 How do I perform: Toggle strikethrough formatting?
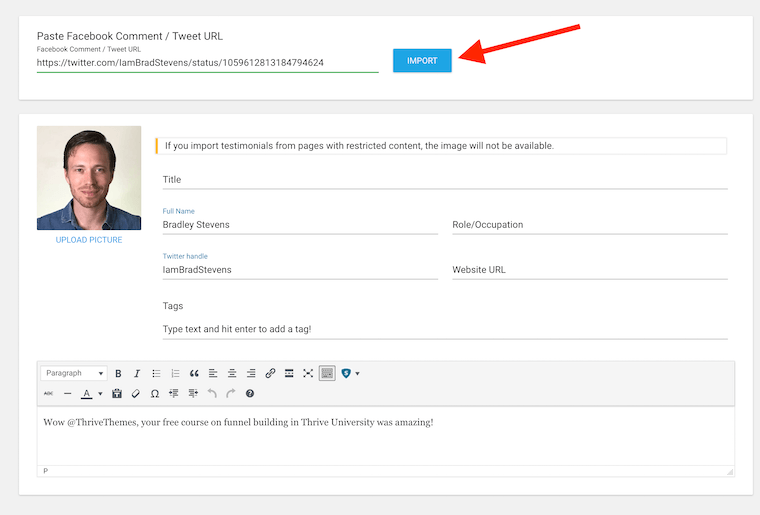48,393
